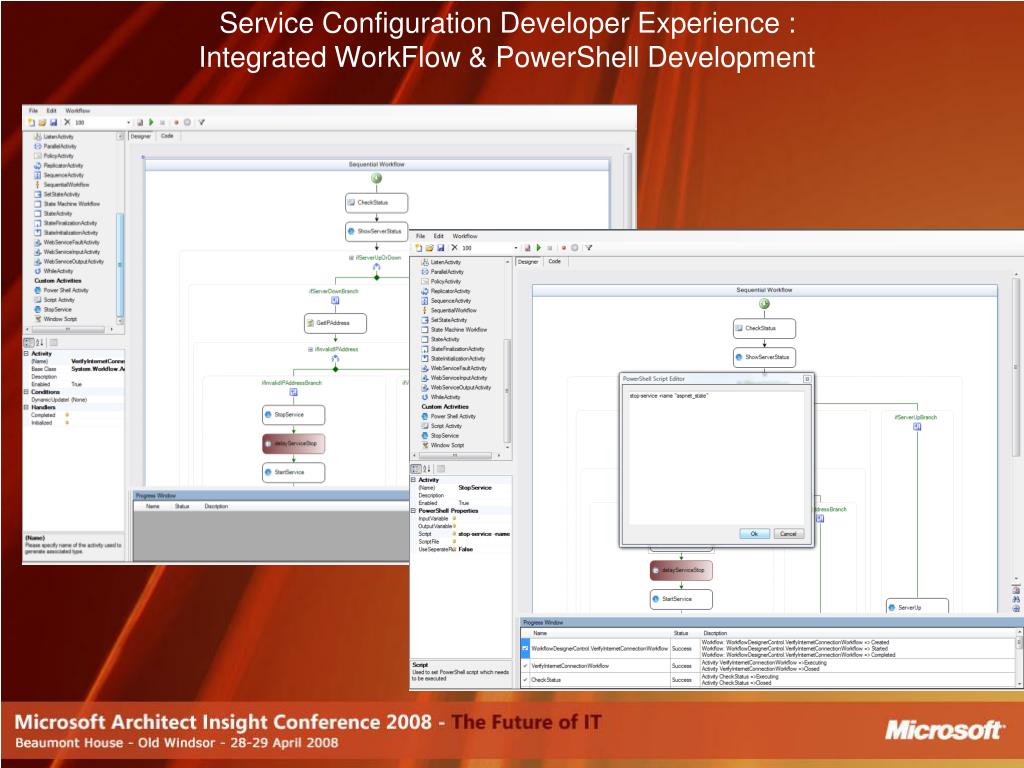Click Alphabetical sort icon in back window properties
The image size is (1024, 768).
(x=40, y=342)
